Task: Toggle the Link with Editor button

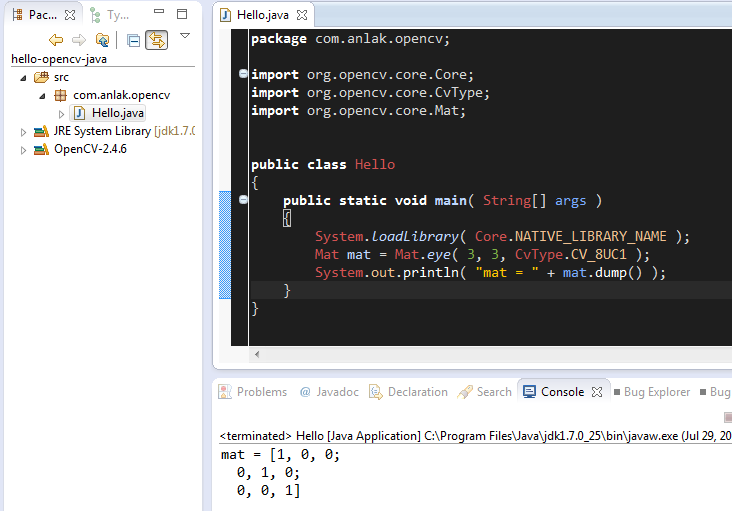Action: [156, 40]
